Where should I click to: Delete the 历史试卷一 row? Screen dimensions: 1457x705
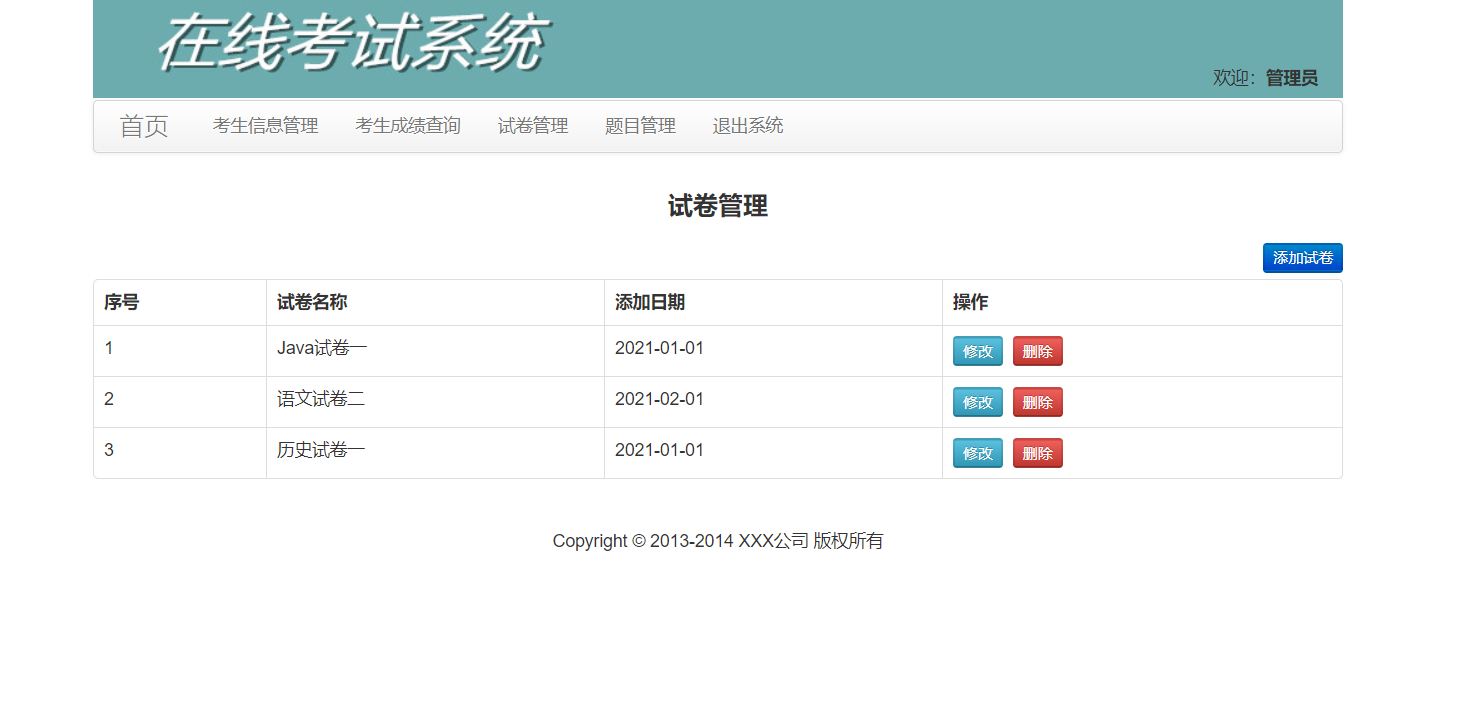click(x=1037, y=453)
